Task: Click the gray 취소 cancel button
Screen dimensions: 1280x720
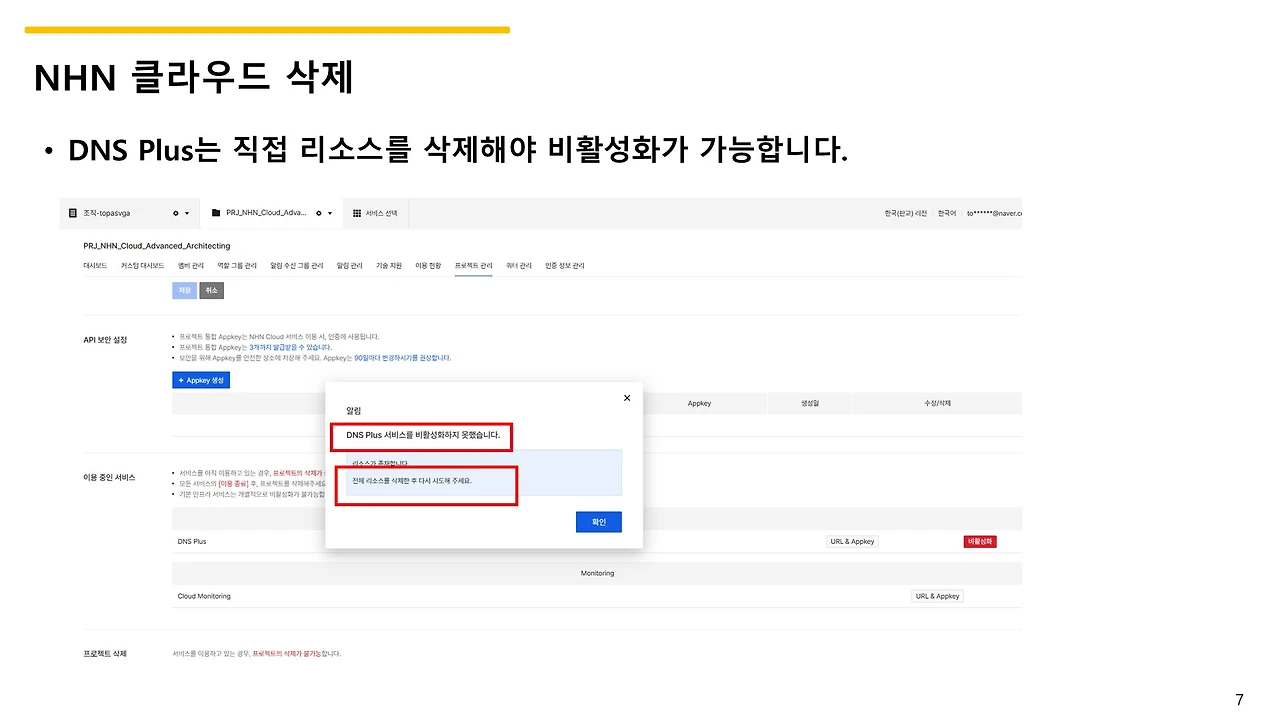Action: pos(211,290)
